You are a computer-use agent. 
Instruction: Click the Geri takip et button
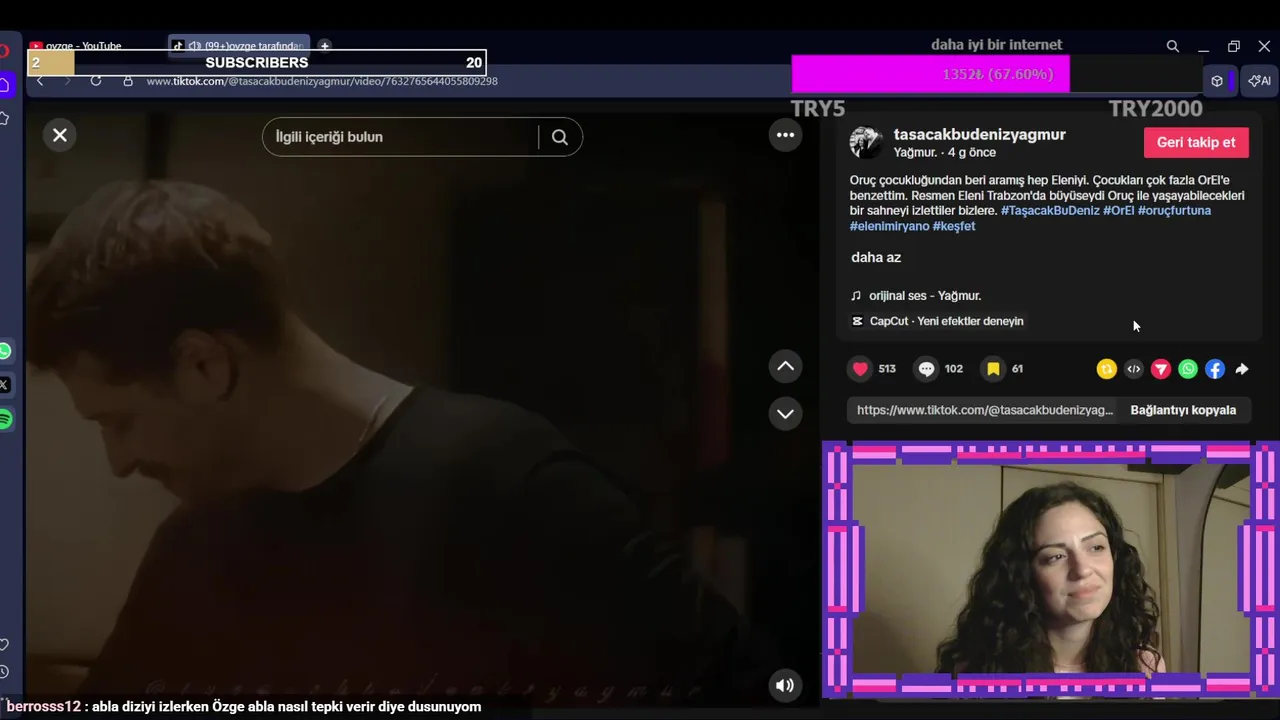pos(1196,142)
